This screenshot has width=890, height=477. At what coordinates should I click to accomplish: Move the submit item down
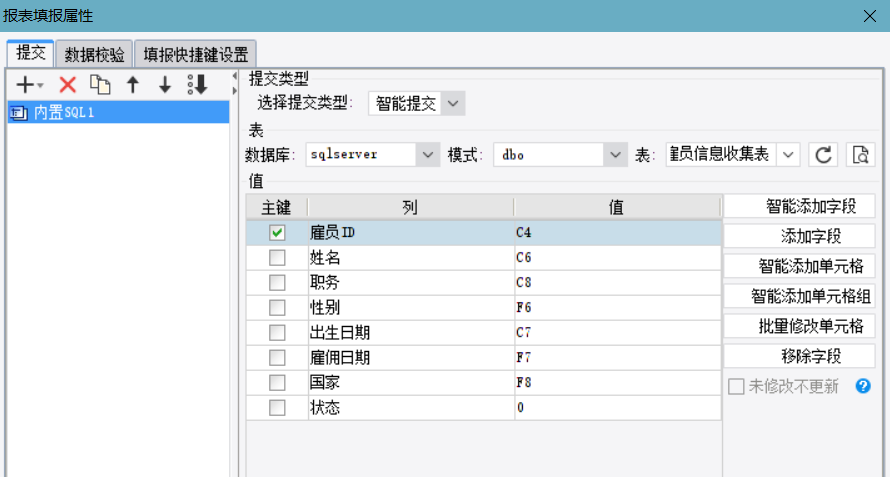point(165,85)
